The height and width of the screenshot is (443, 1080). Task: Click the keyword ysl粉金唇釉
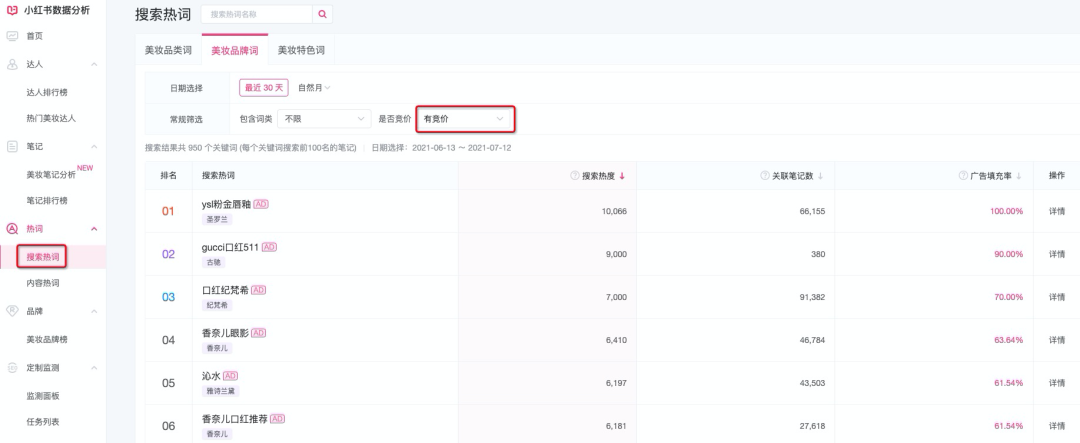point(227,204)
